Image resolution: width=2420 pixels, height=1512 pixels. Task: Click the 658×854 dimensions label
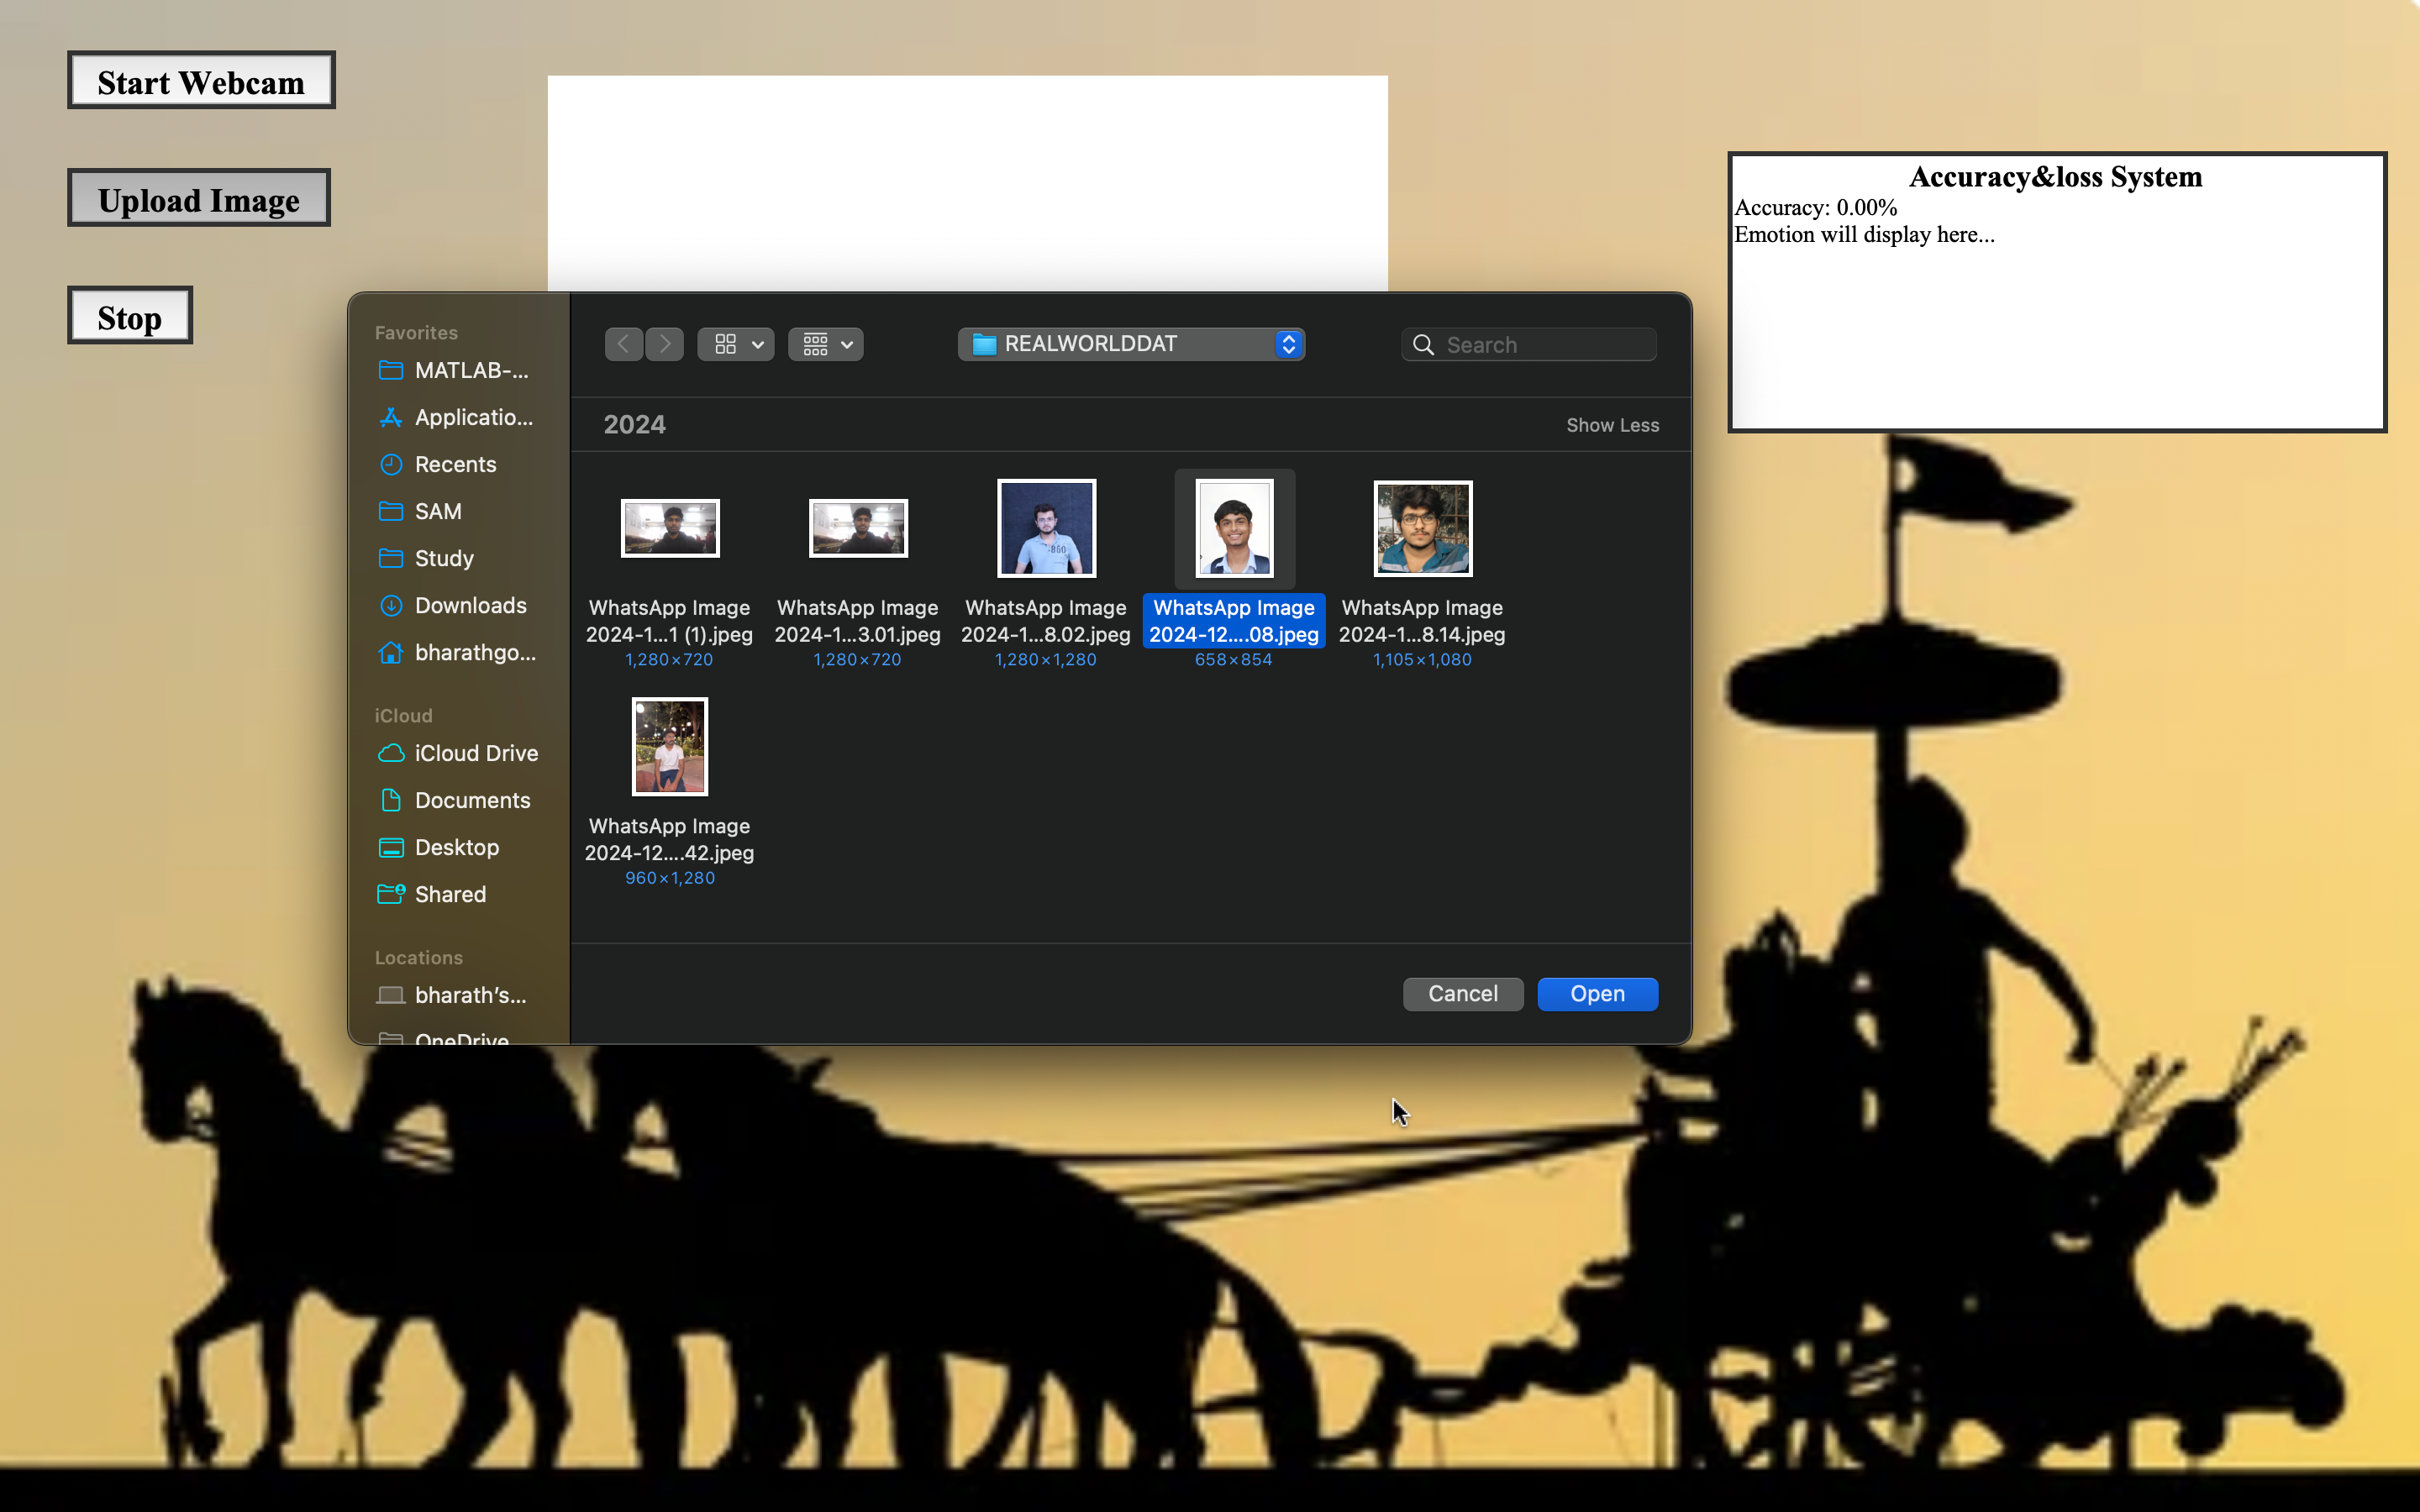[1233, 660]
